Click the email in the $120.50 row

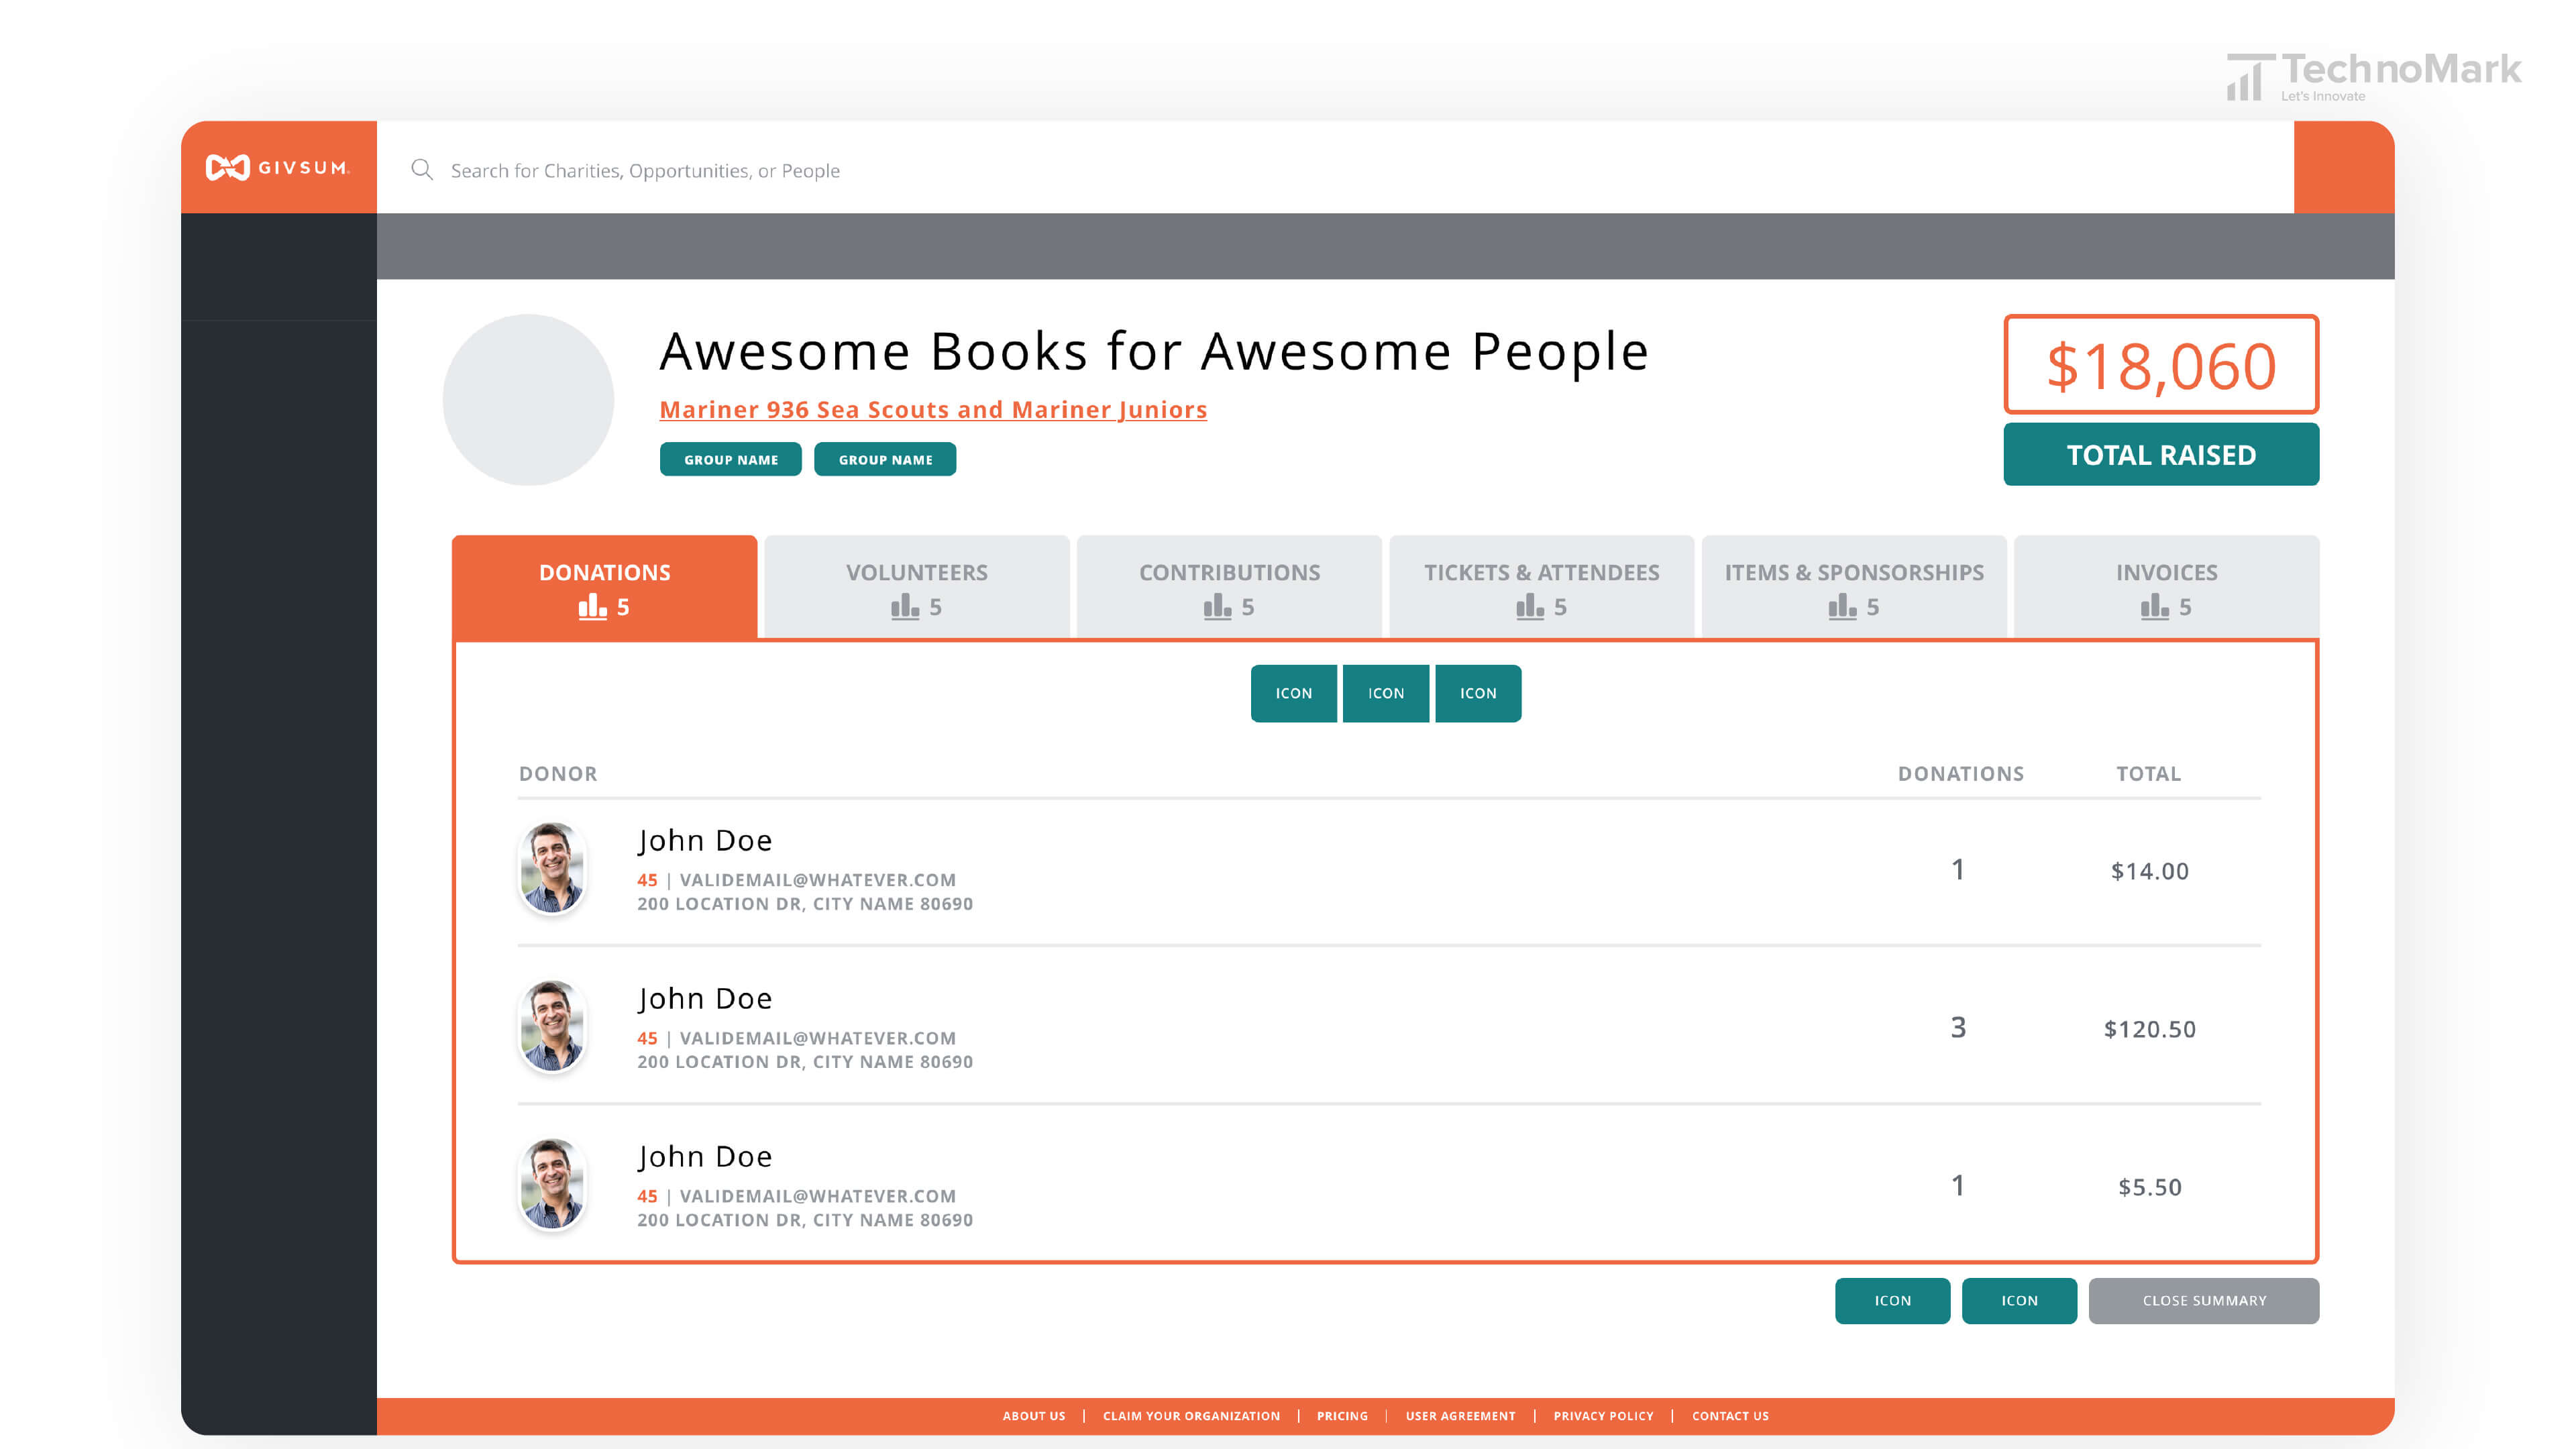click(x=818, y=1038)
